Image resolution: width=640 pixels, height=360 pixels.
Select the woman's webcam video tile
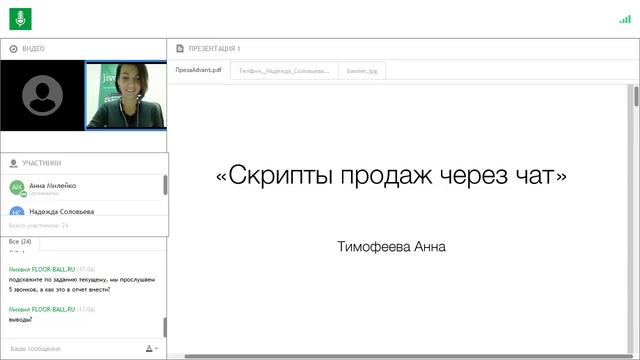coord(126,96)
